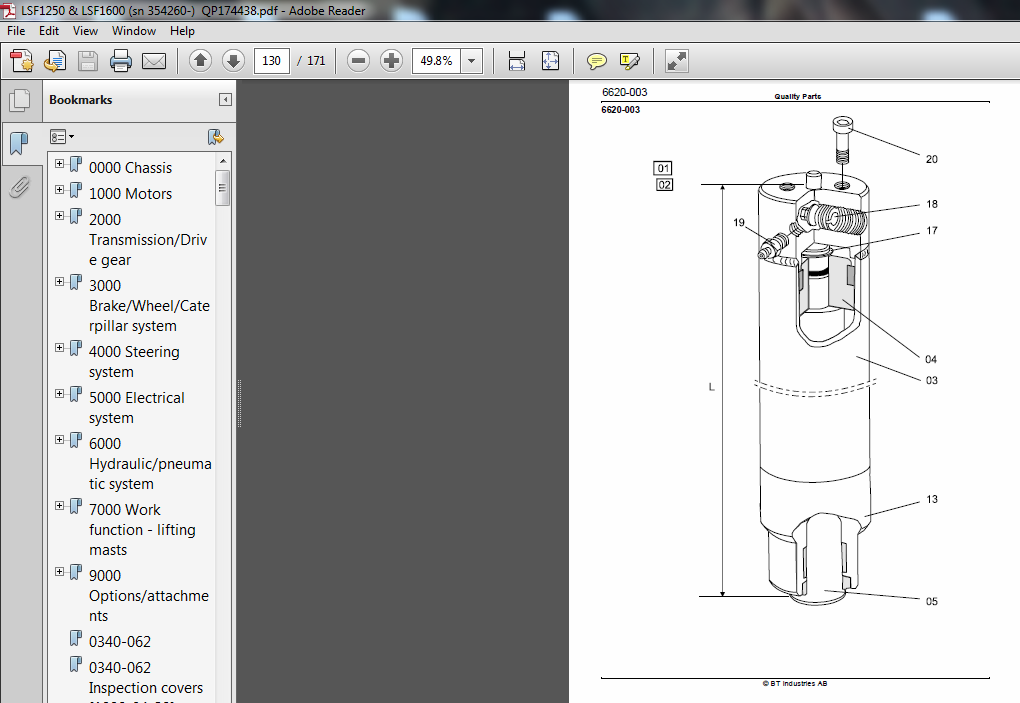Open the zoom level dropdown arrow
1020x703 pixels.
(x=472, y=61)
